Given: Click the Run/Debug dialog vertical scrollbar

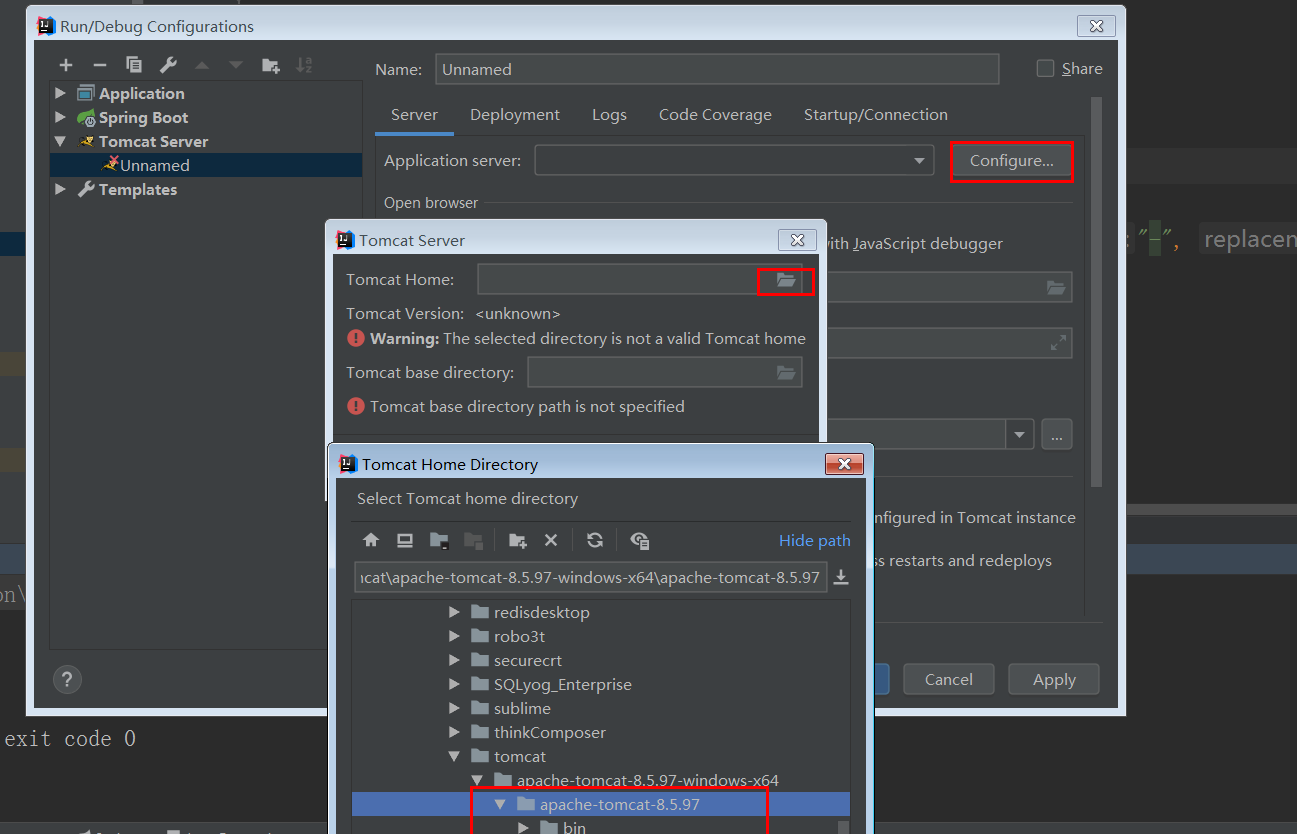Looking at the screenshot, I should pos(1096,291).
